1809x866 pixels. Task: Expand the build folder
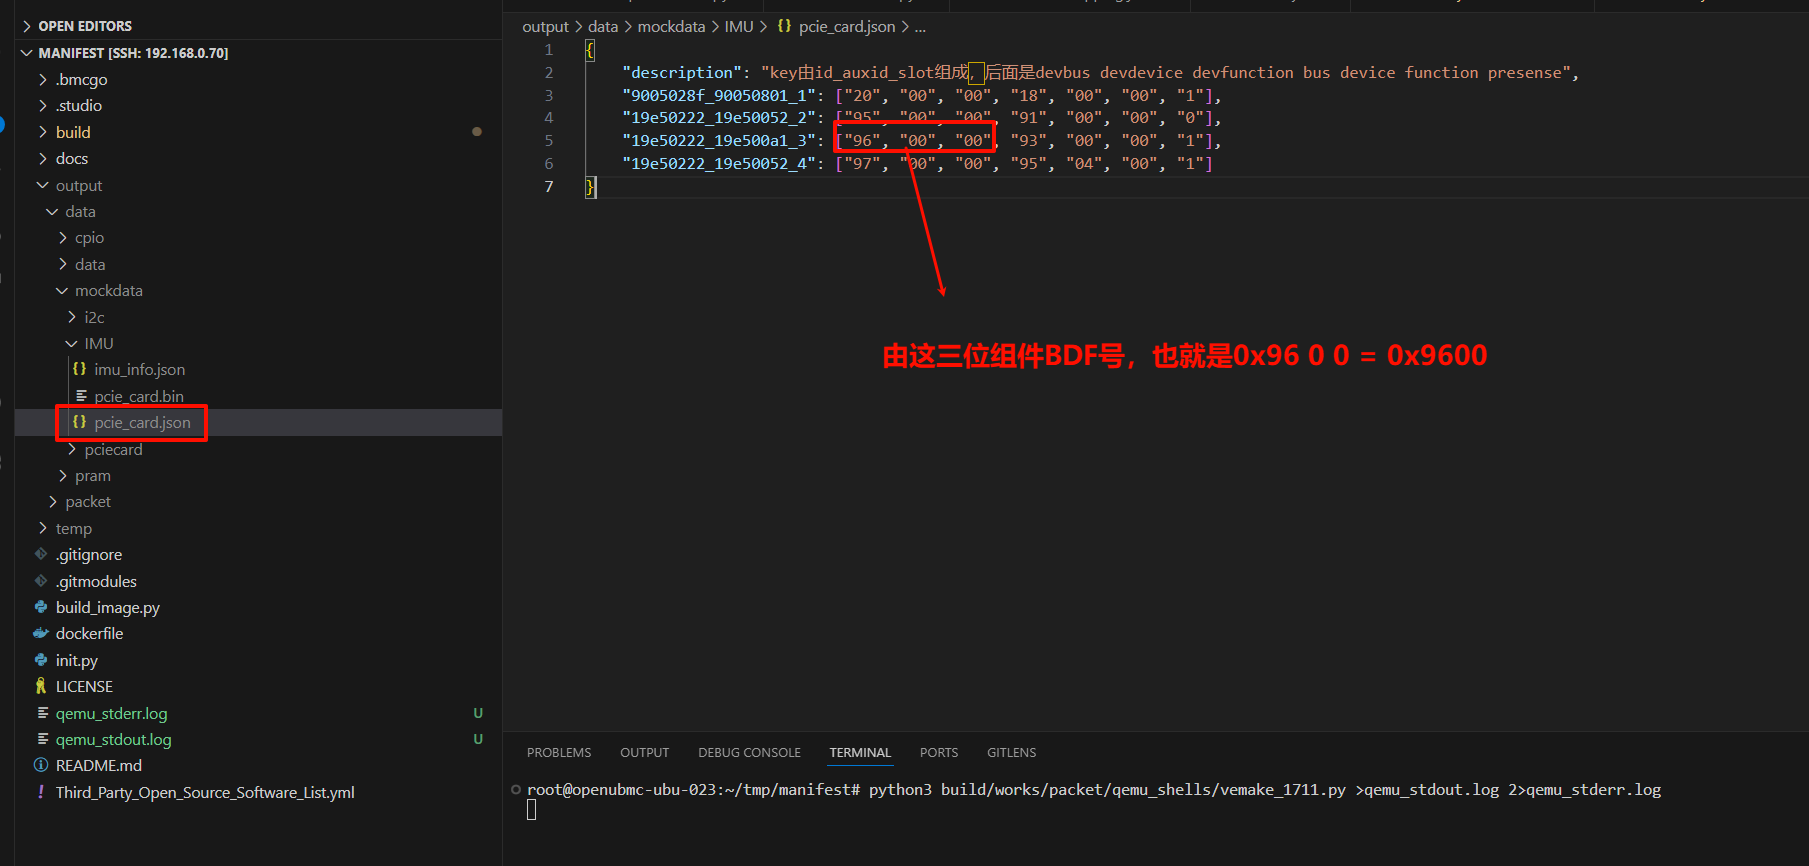point(72,132)
